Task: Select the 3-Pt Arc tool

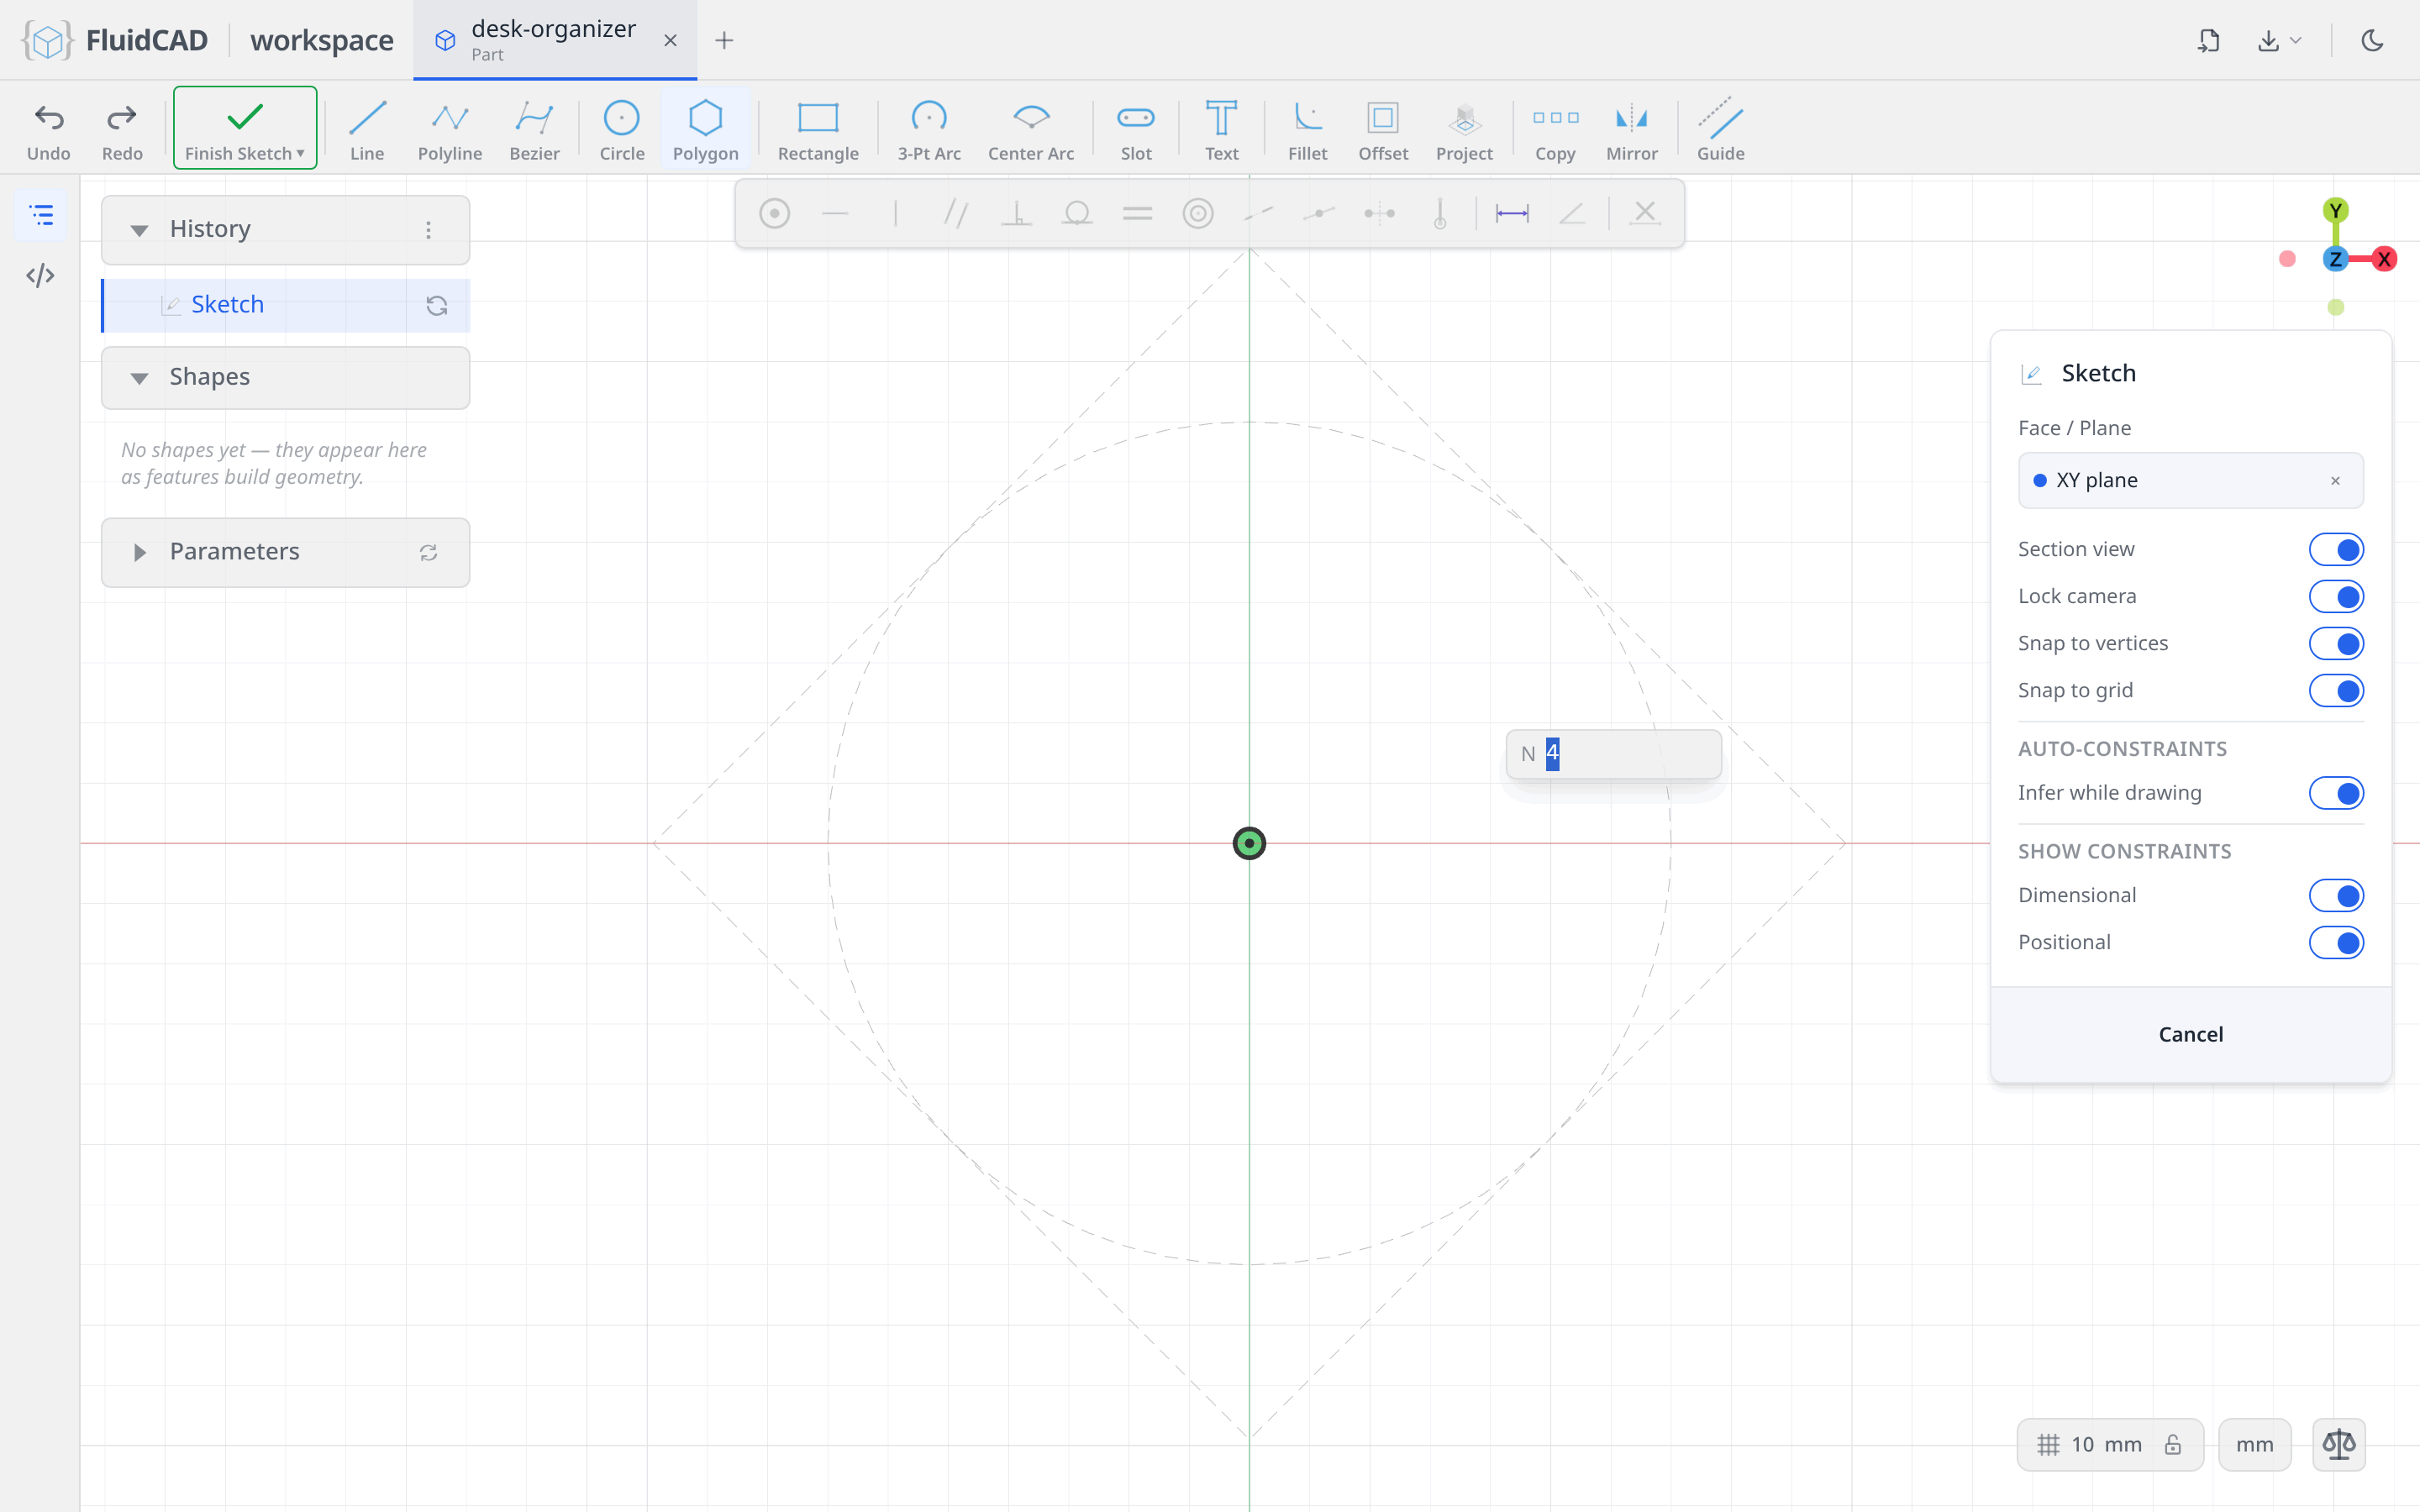Action: [x=929, y=130]
